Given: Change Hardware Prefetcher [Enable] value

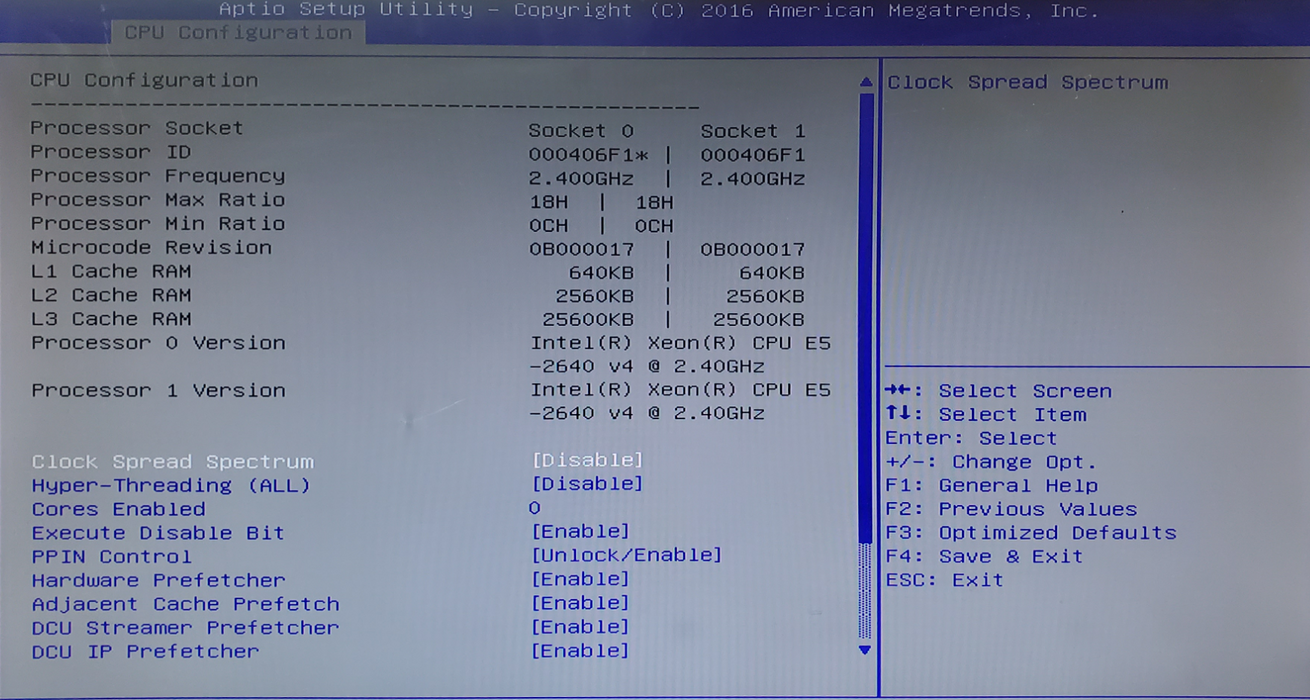Looking at the screenshot, I should (580, 579).
